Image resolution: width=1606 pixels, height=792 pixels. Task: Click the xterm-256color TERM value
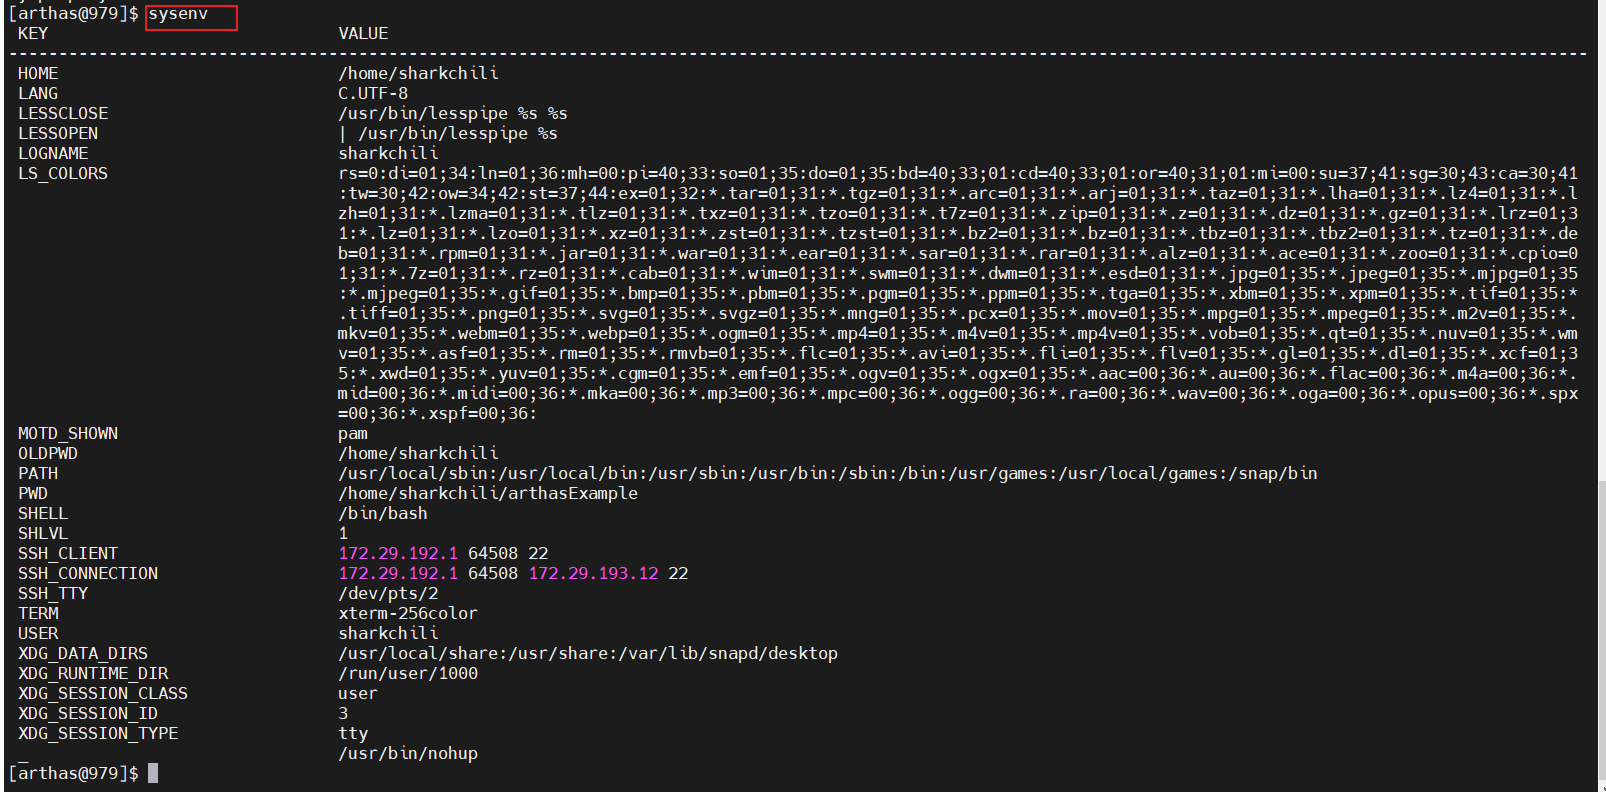tap(408, 613)
